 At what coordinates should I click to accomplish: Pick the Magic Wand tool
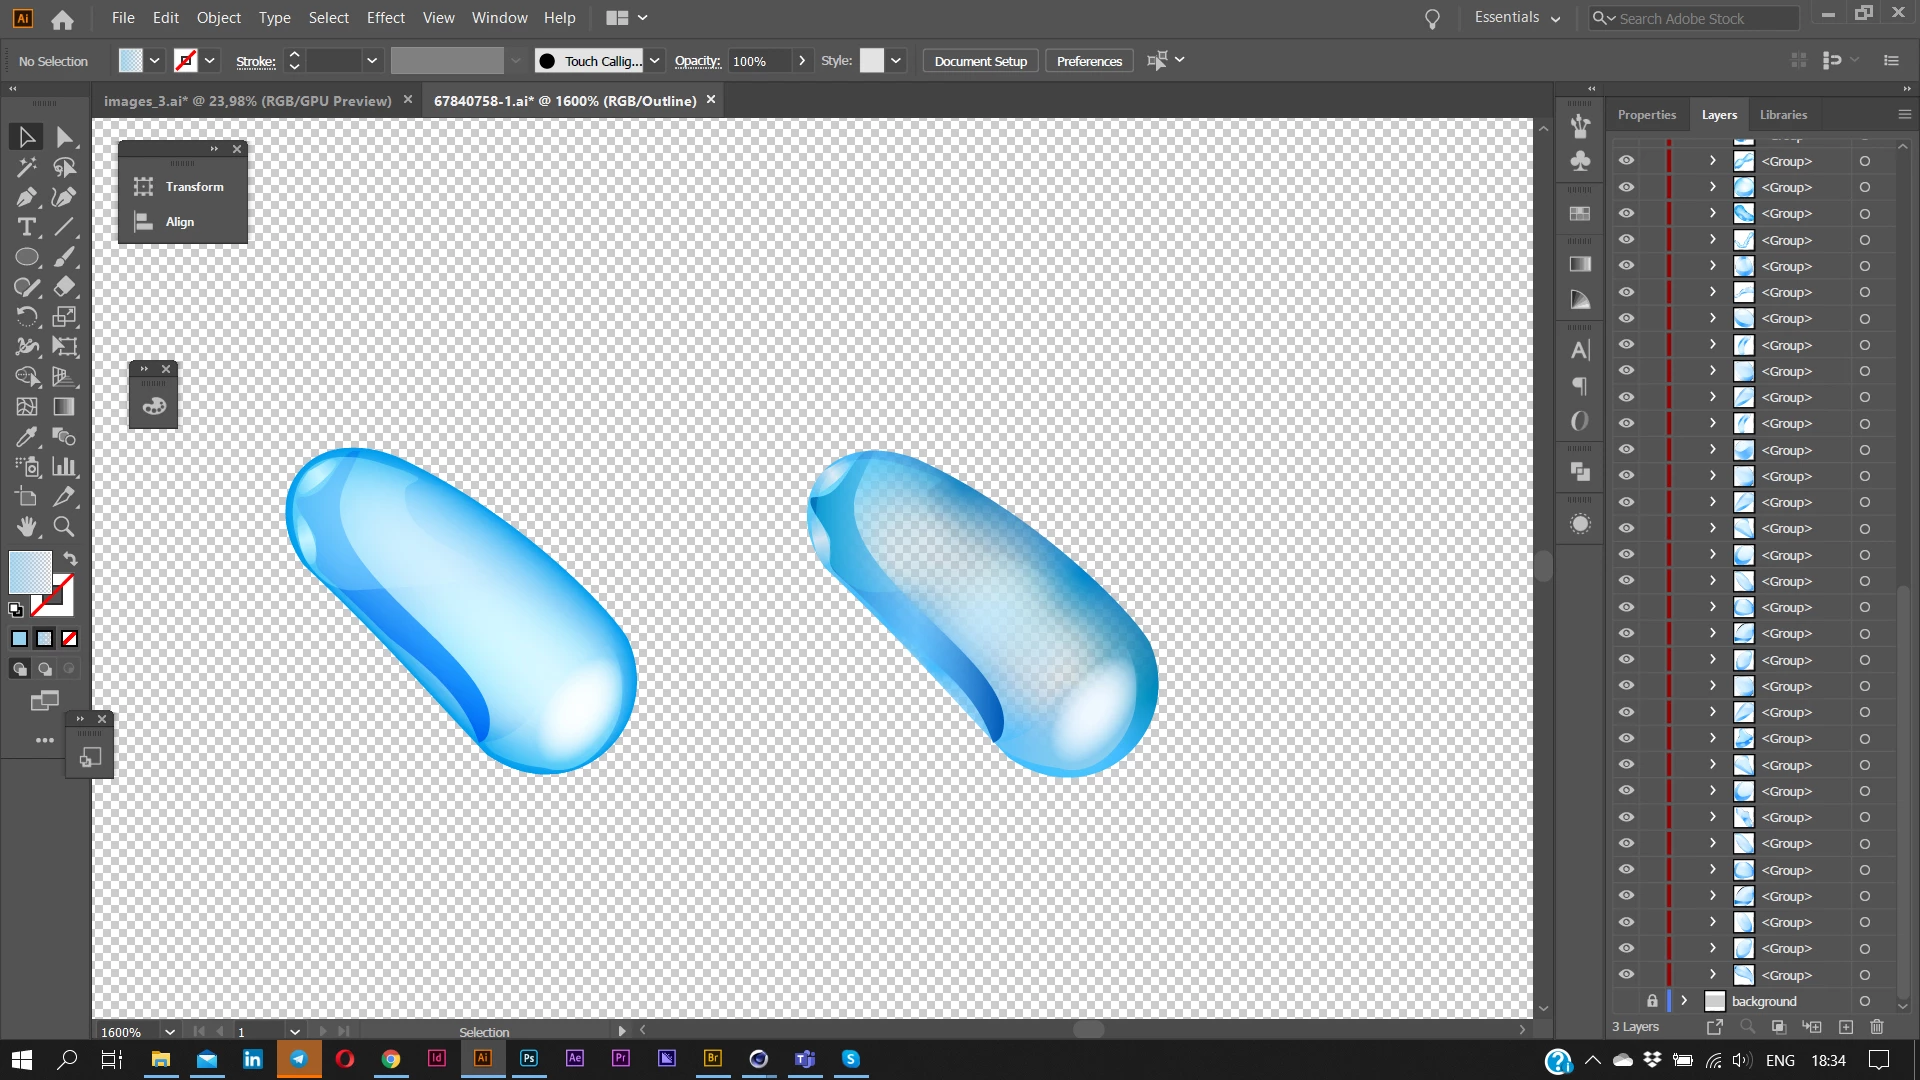(26, 167)
